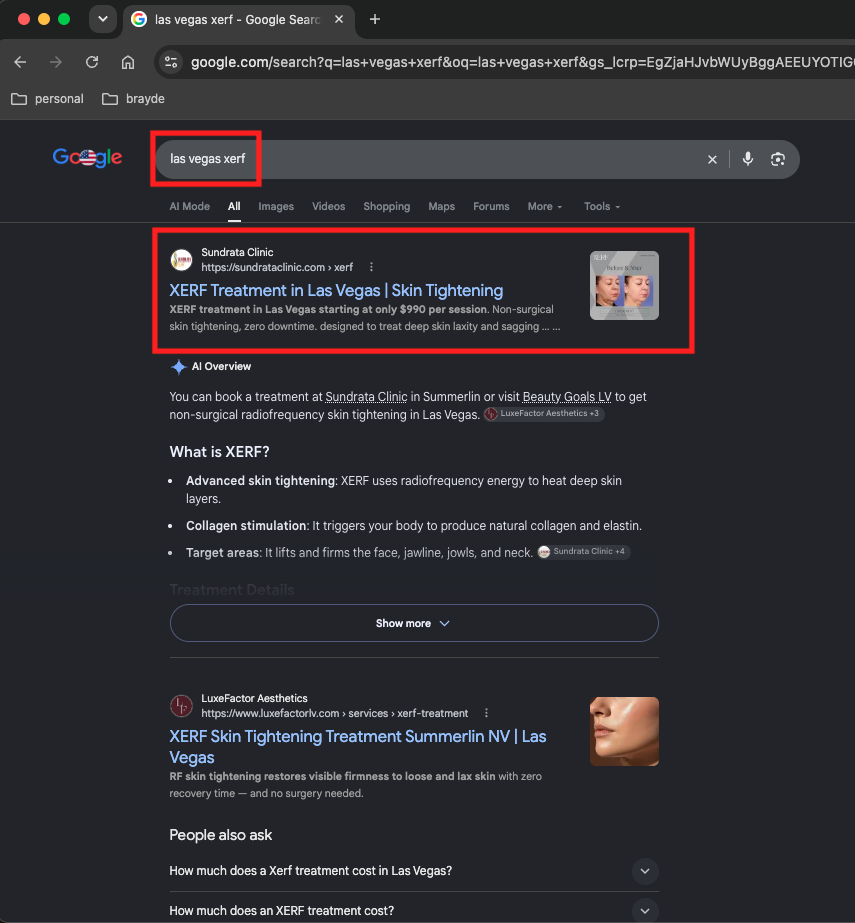Click the Google logo

point(87,157)
